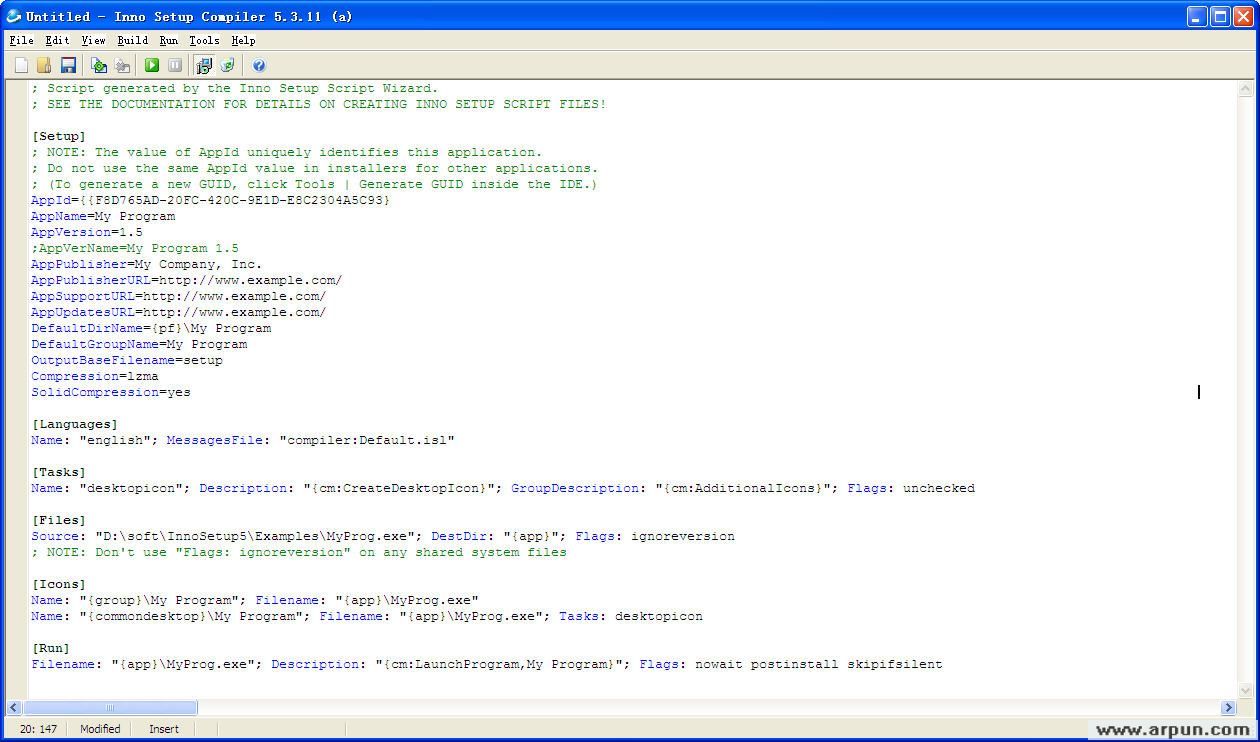Click the Target Uninstall icon in the toolbar
Screen dimensions: 1260x742
pos(228,65)
